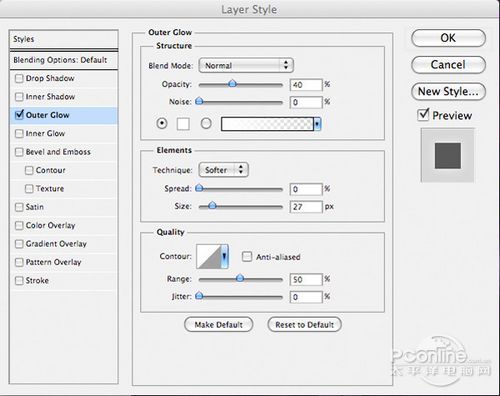Click the Spread value field
500x396 pixels.
306,189
